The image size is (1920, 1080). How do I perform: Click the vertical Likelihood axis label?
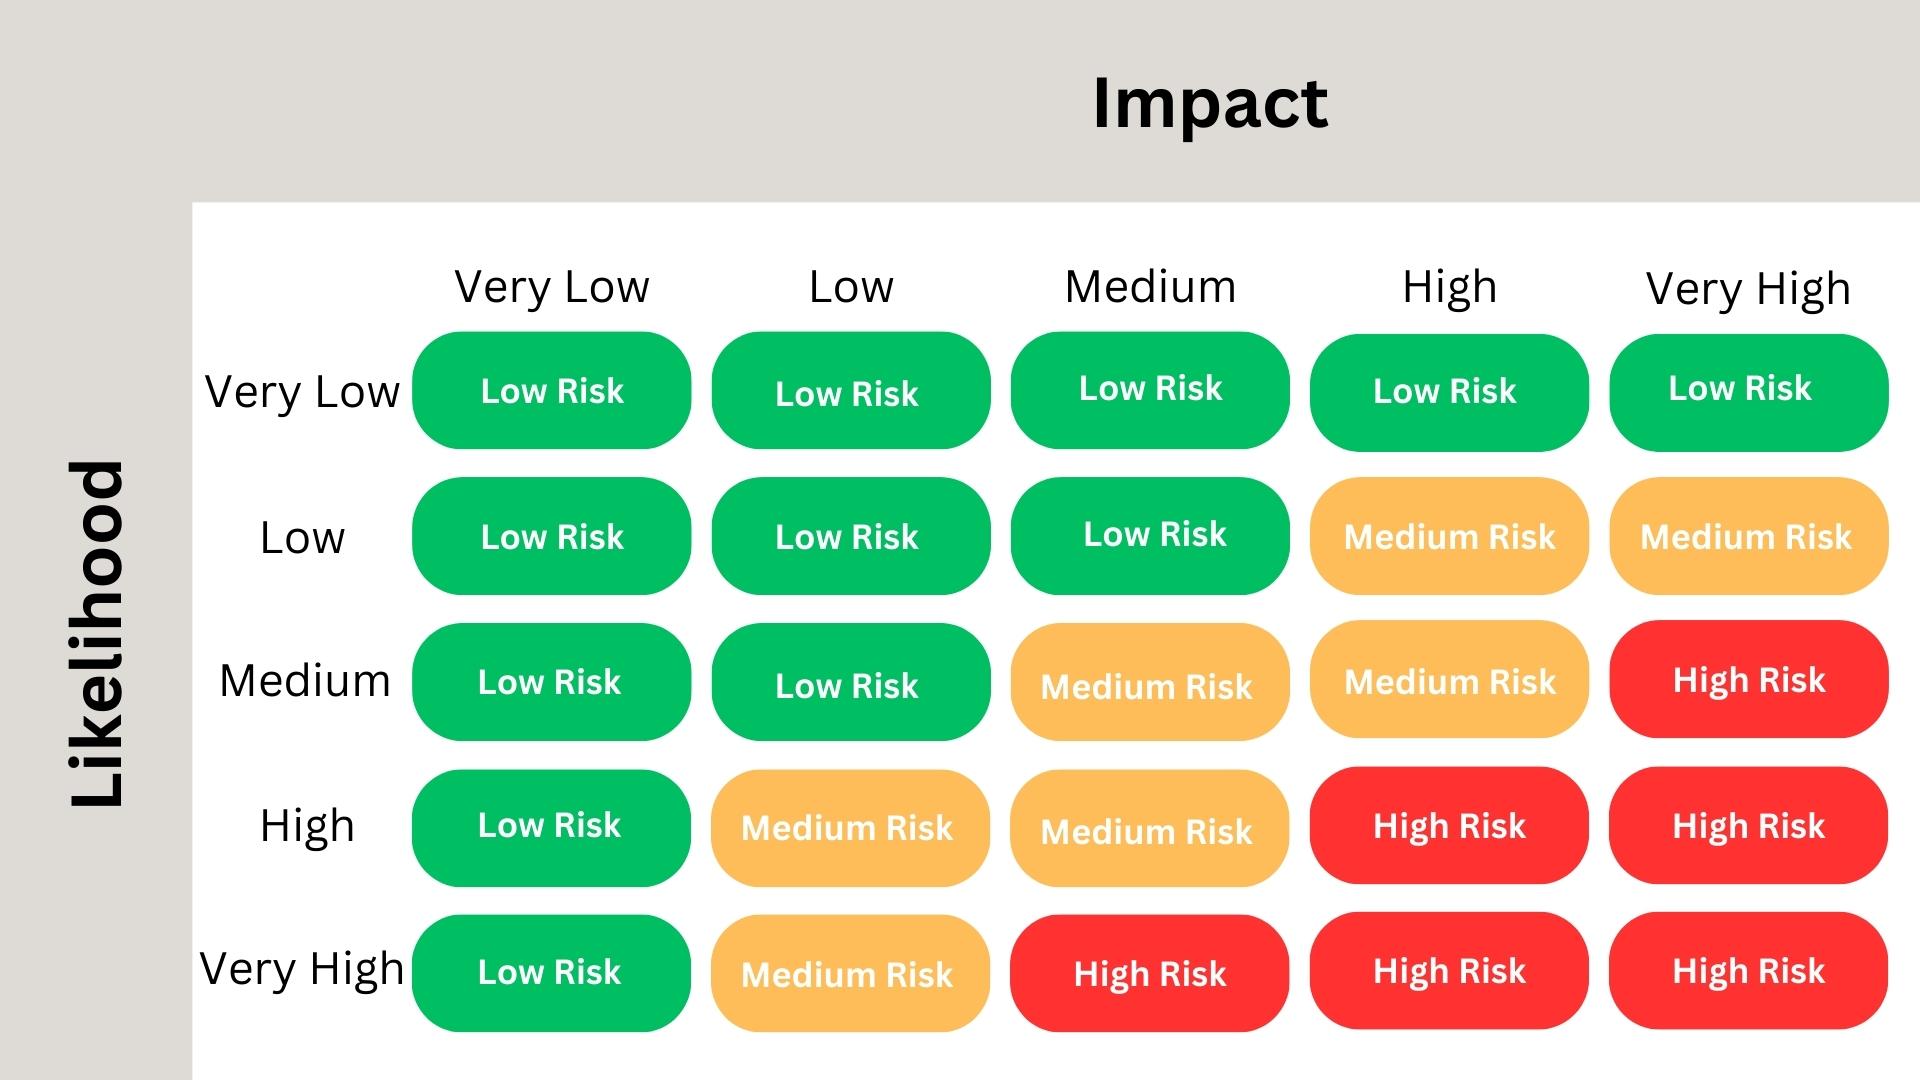[x=97, y=633]
